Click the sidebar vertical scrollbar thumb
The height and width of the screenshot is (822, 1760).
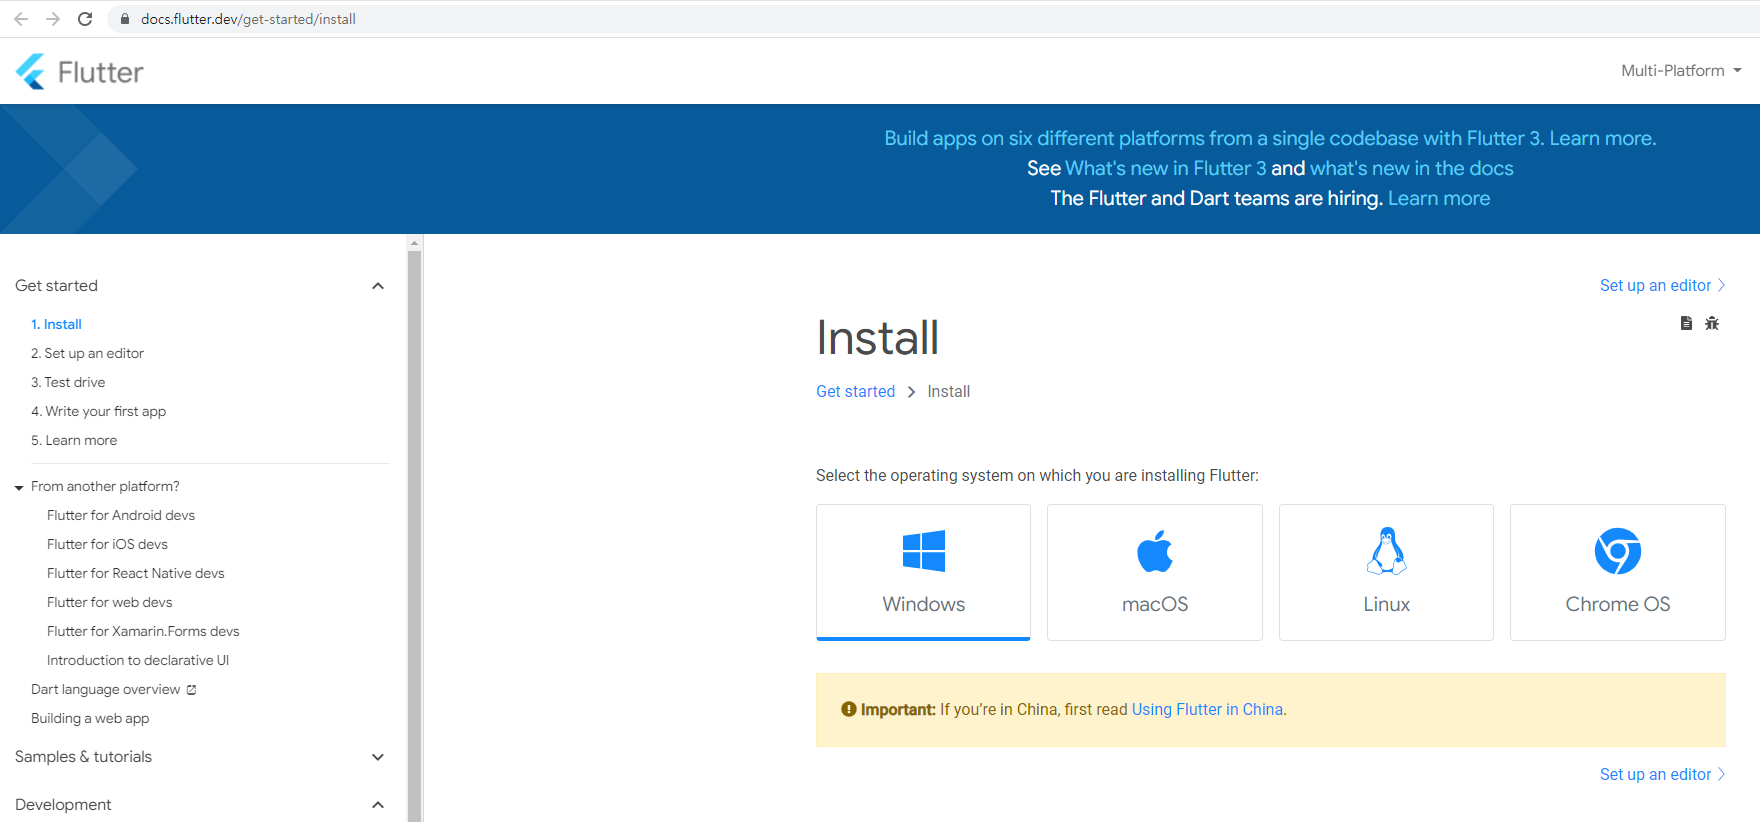pyautogui.click(x=415, y=535)
